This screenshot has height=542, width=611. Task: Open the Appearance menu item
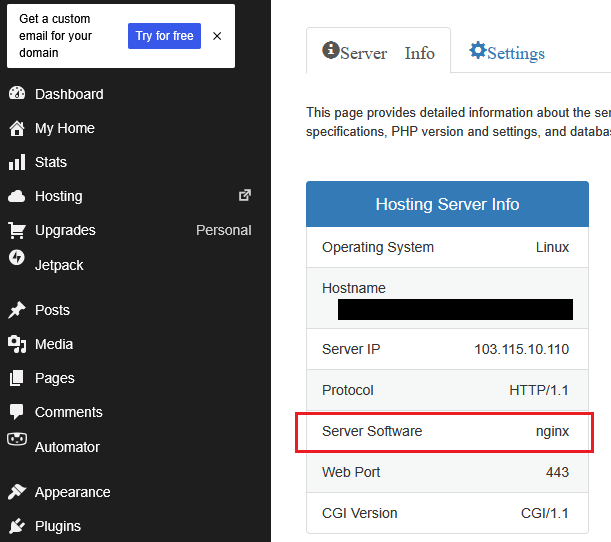pos(72,492)
